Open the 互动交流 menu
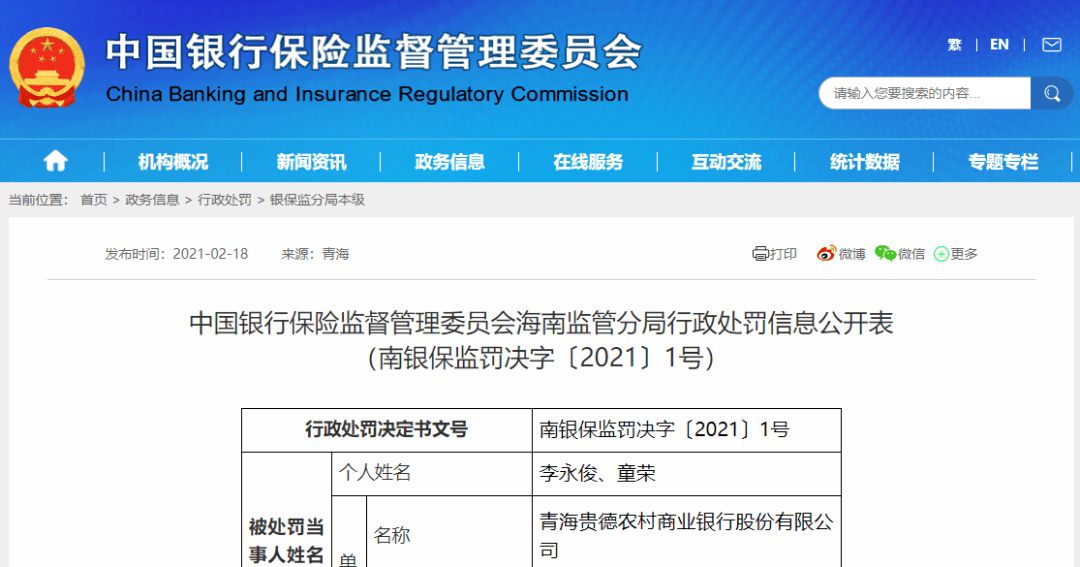The height and width of the screenshot is (567, 1080). [x=726, y=162]
